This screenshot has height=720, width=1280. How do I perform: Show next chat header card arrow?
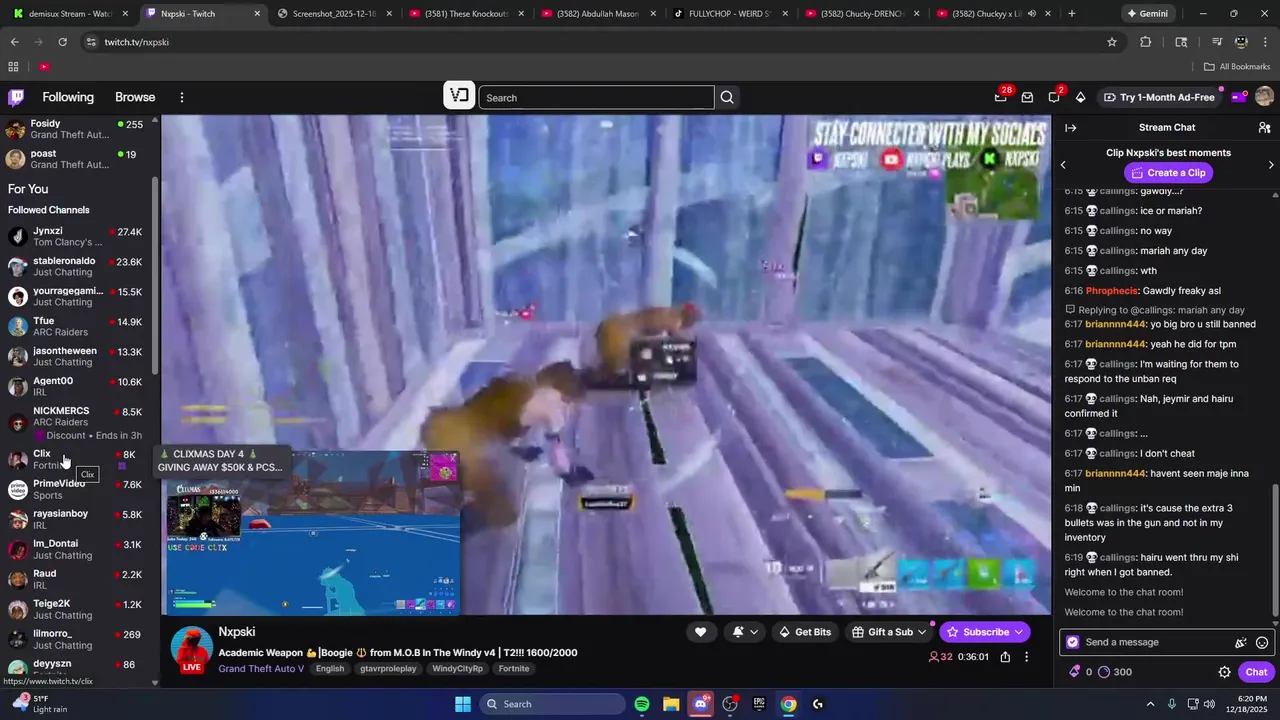coord(1271,165)
